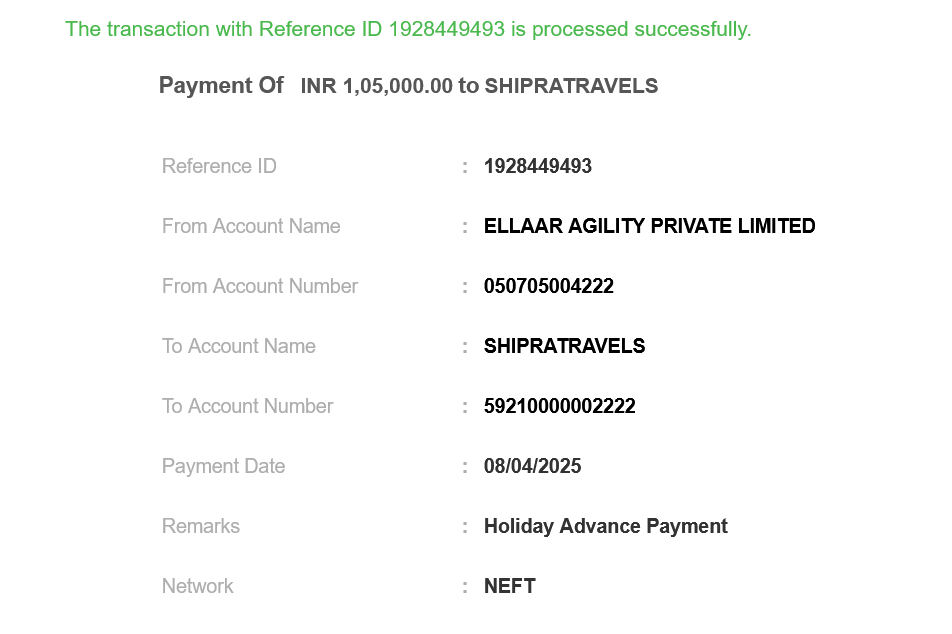The height and width of the screenshot is (634, 952).
Task: Select Holiday Advance Payment remark text
Action: pos(605,526)
